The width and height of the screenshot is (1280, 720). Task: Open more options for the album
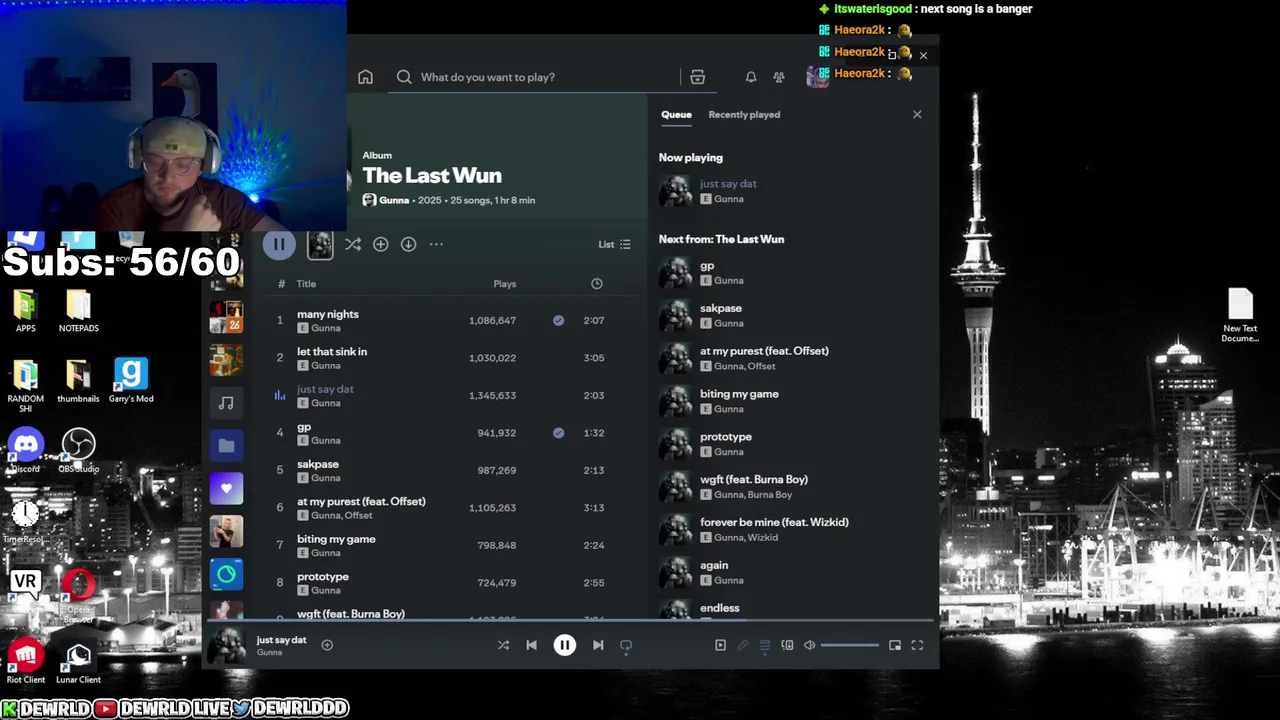pos(436,244)
